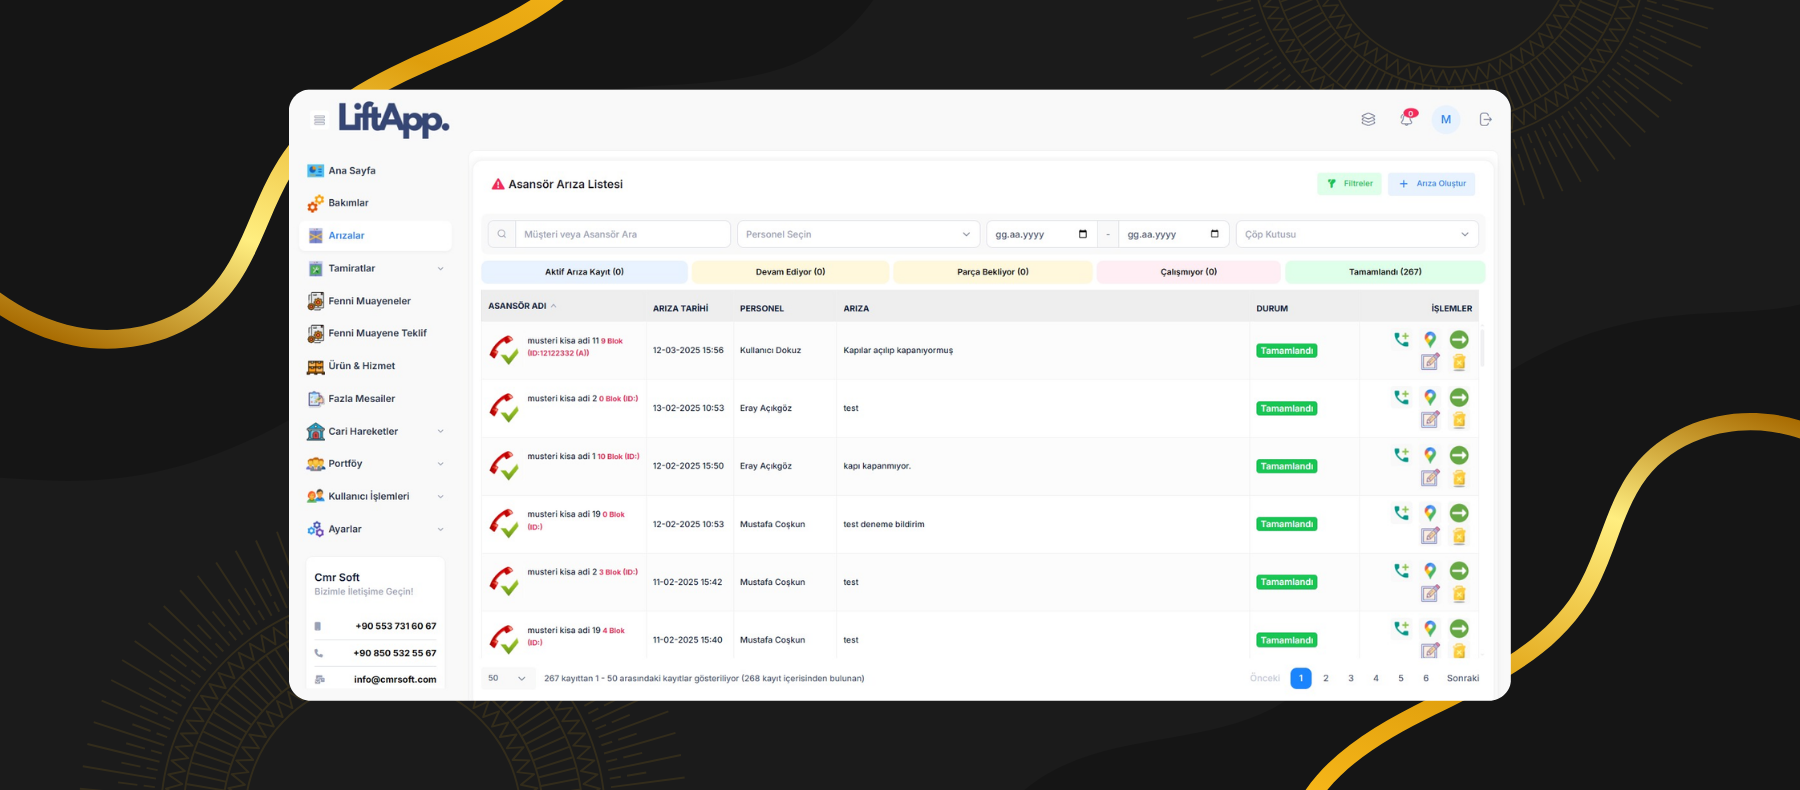Click the notification bell icon
The height and width of the screenshot is (790, 1800).
tap(1407, 119)
